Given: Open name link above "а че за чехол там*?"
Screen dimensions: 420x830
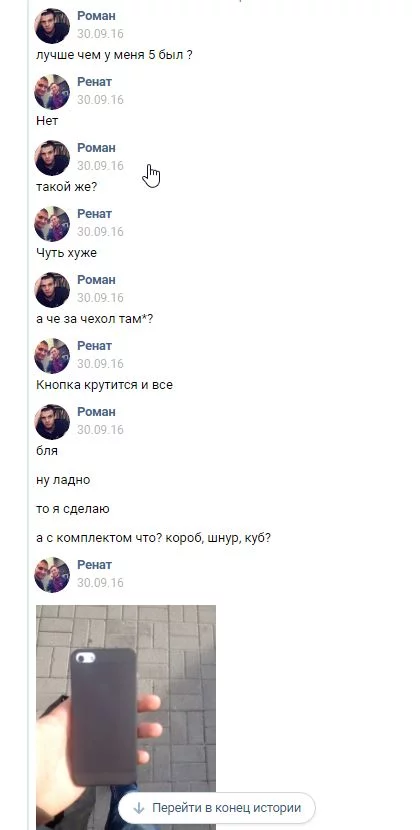Looking at the screenshot, I should click(x=96, y=280).
